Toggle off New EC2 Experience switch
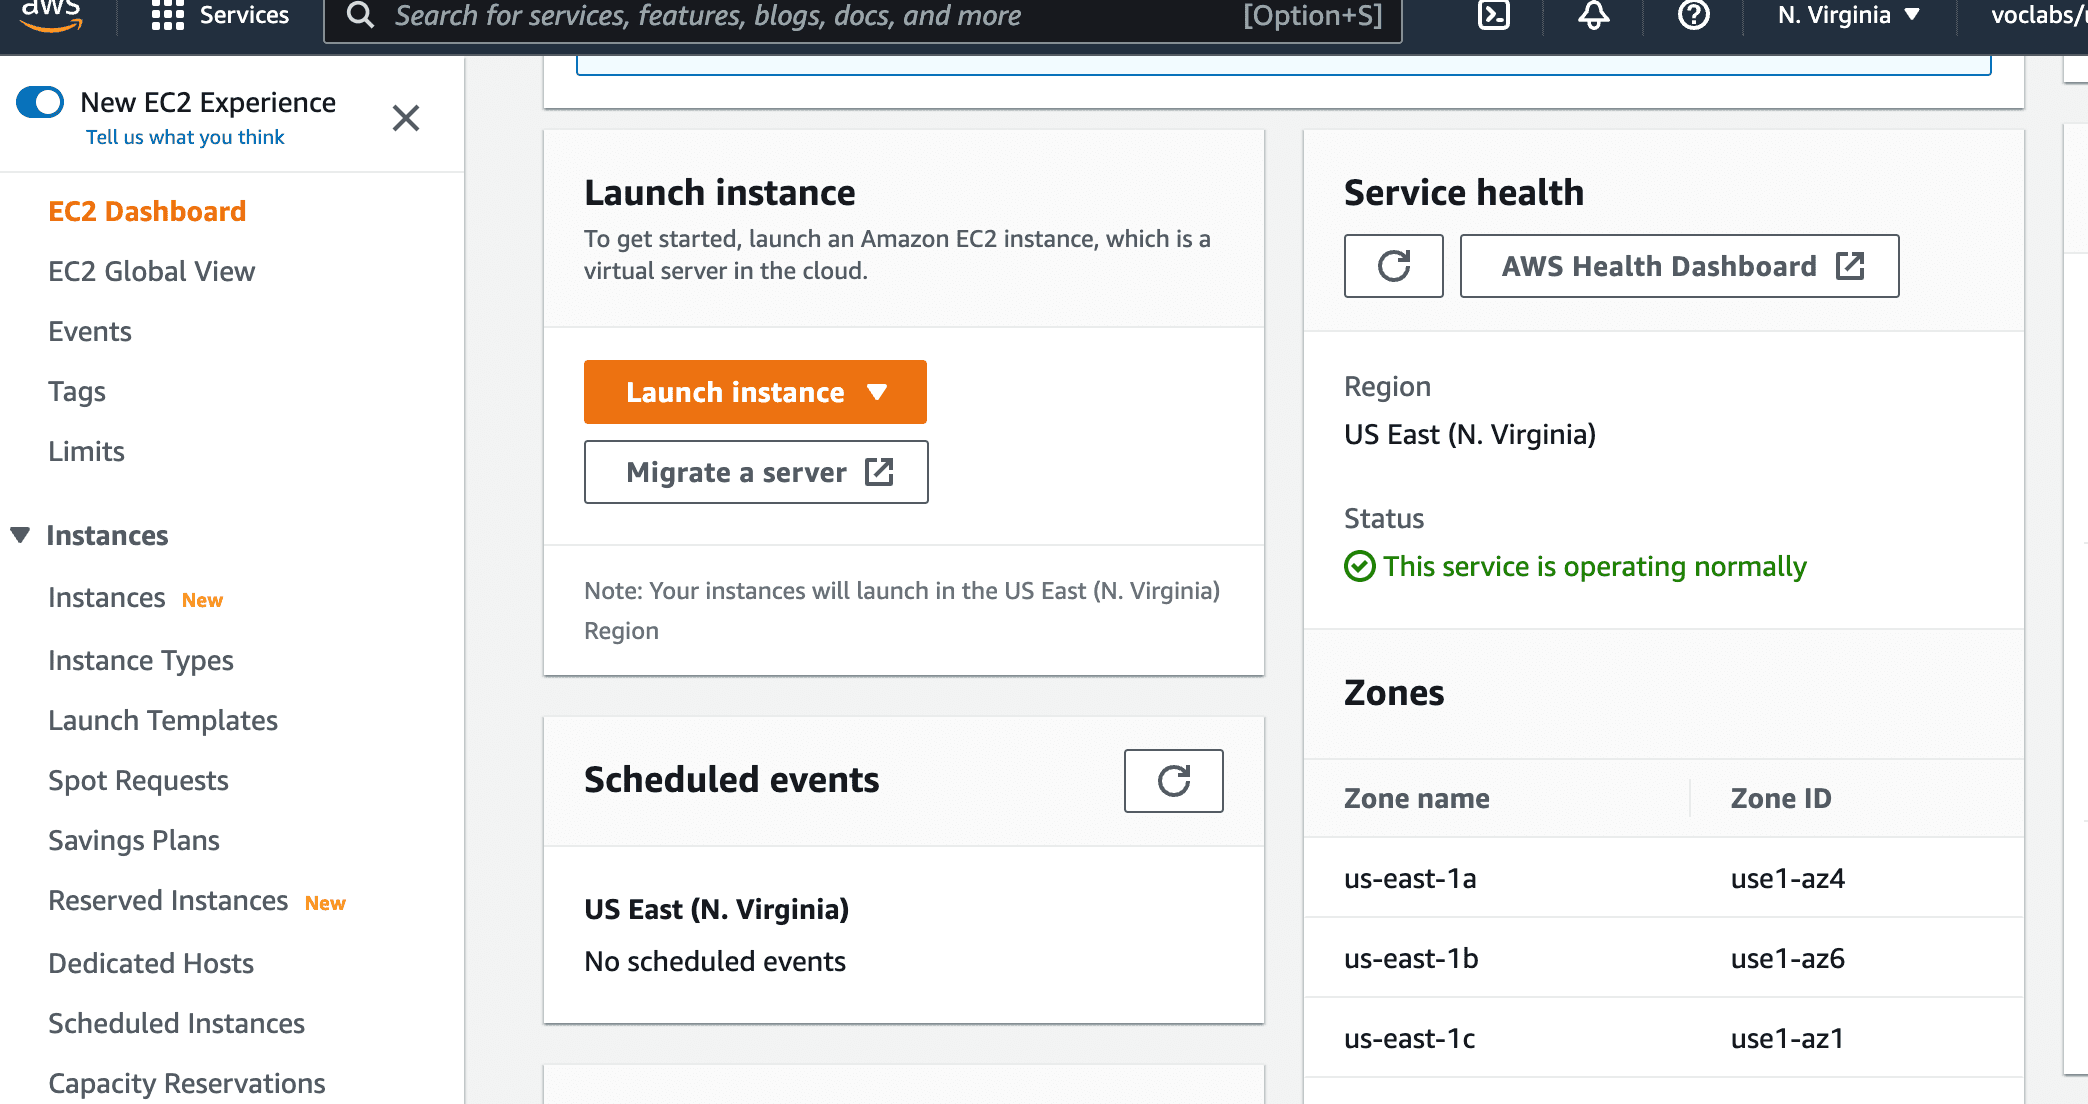The width and height of the screenshot is (2088, 1104). [40, 102]
